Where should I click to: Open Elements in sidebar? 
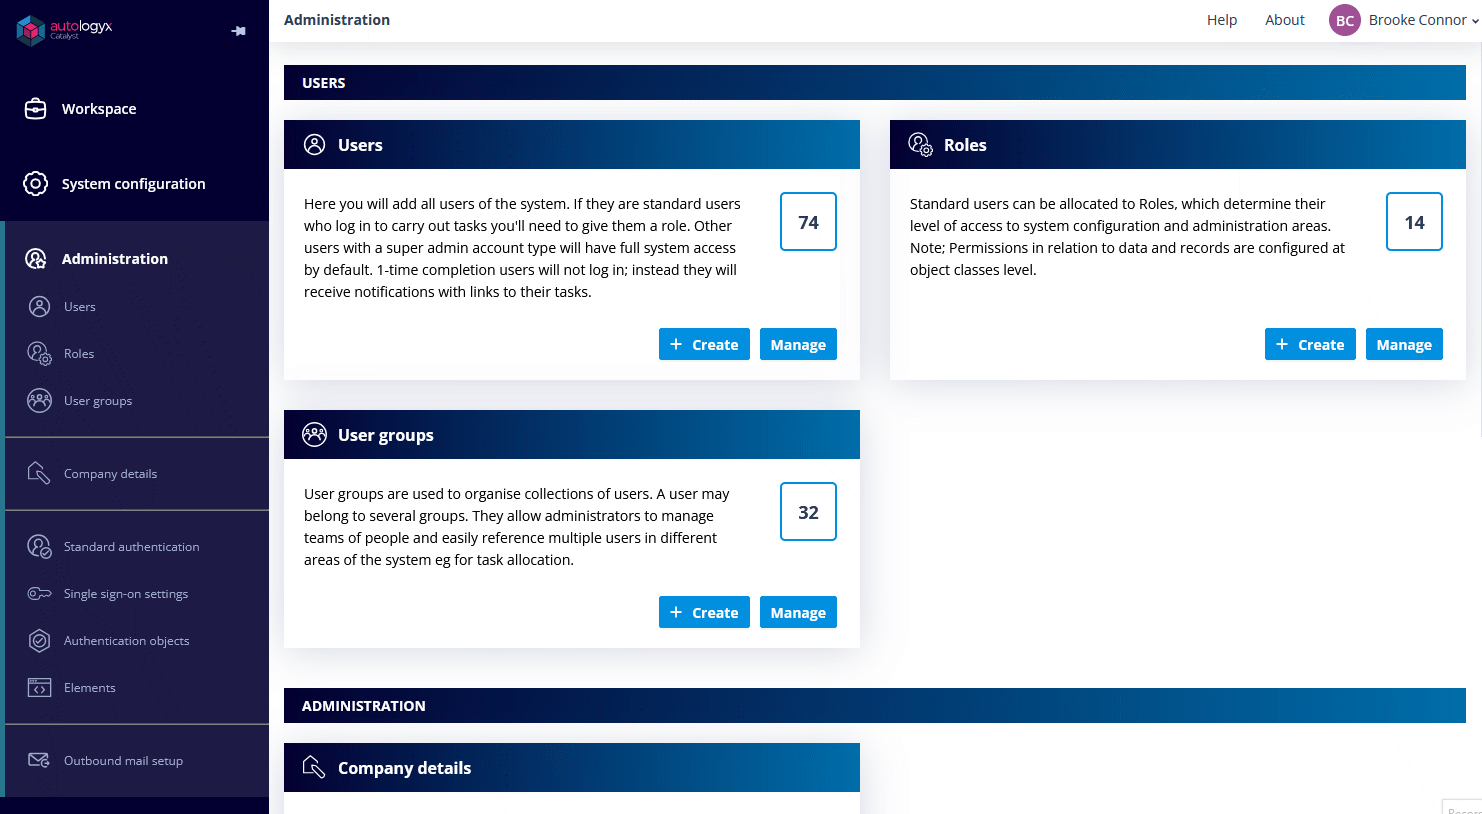pyautogui.click(x=89, y=688)
